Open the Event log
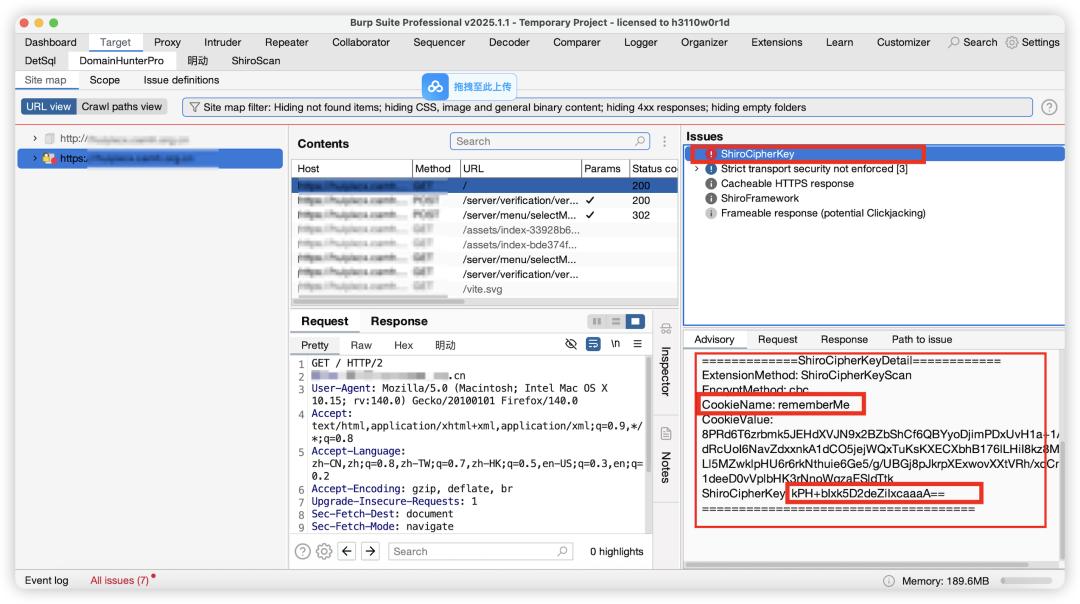The image size is (1080, 604). tap(47, 581)
